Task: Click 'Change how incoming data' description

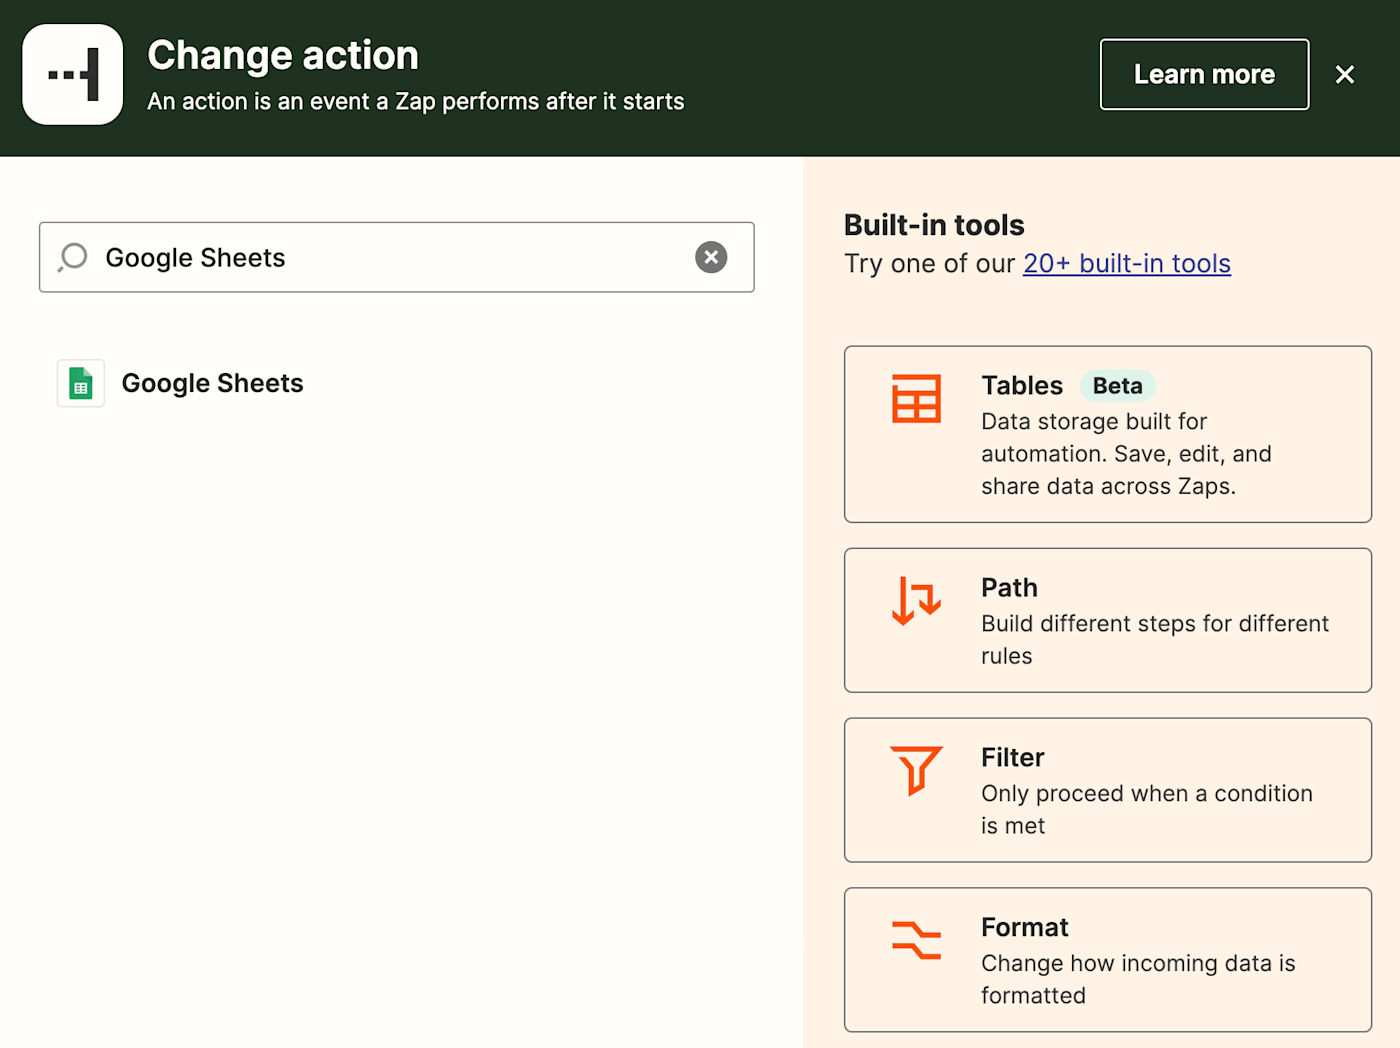Action: [x=1138, y=979]
